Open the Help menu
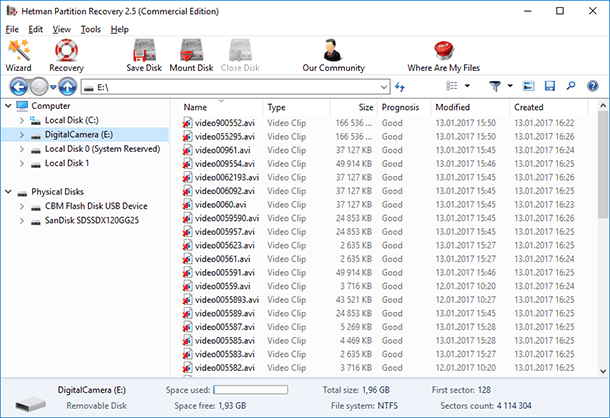The width and height of the screenshot is (610, 418). click(x=119, y=30)
